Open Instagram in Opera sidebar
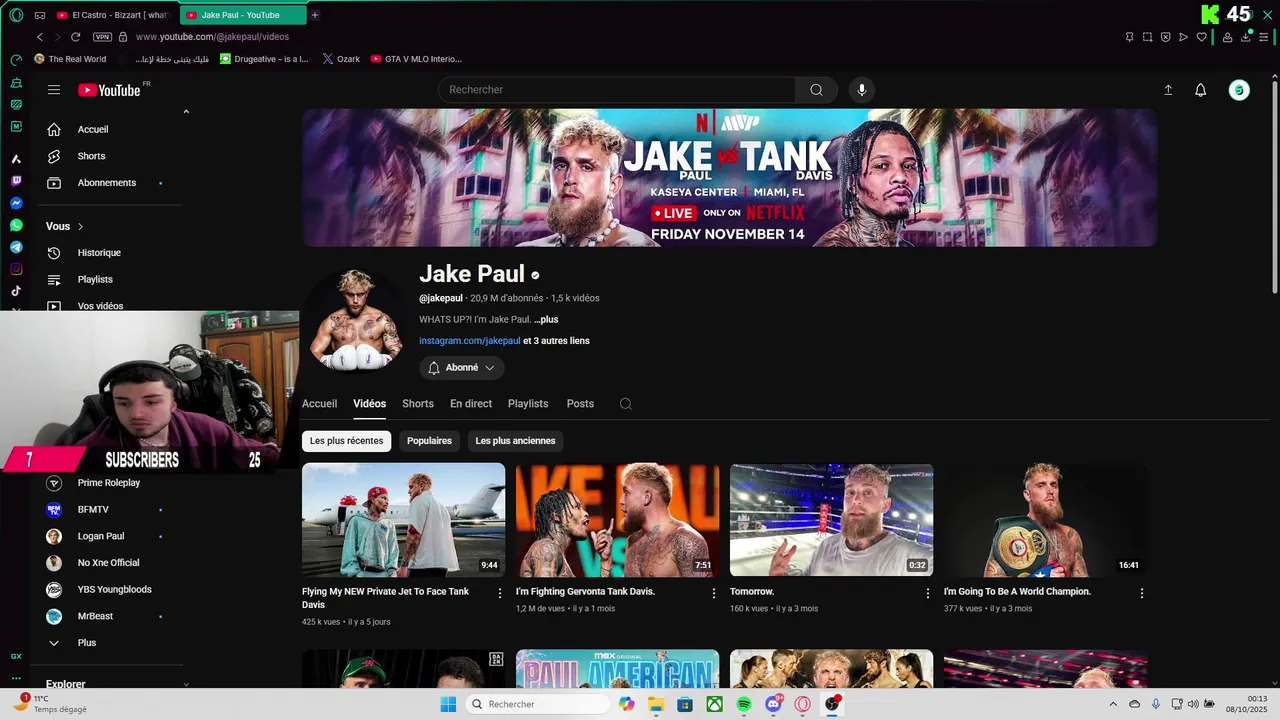1280x720 pixels. (x=16, y=269)
